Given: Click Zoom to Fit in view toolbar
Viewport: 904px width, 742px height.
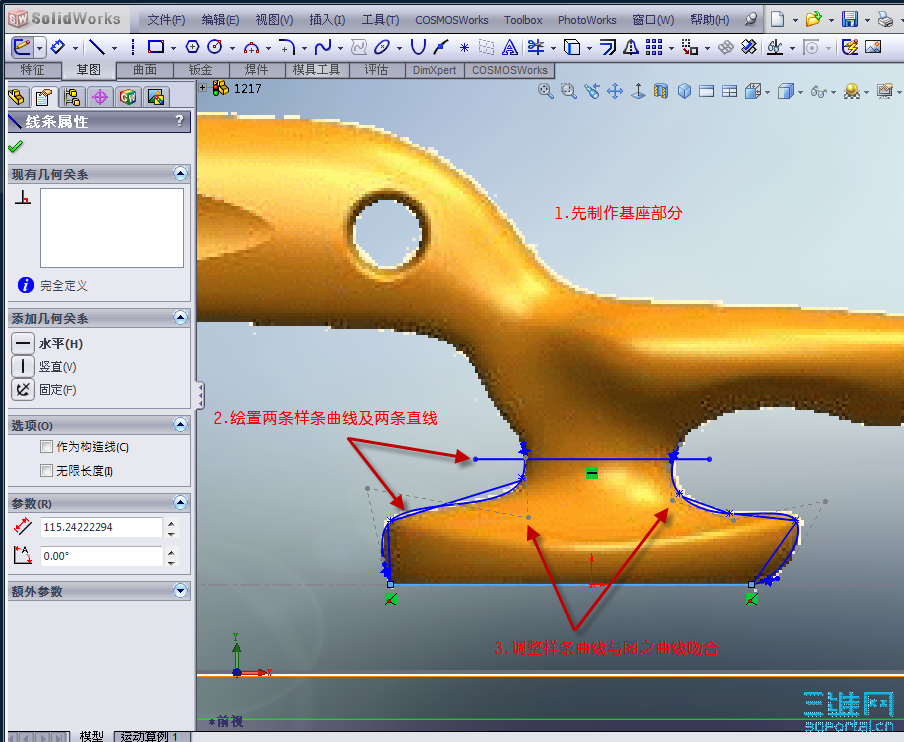Looking at the screenshot, I should tap(545, 91).
